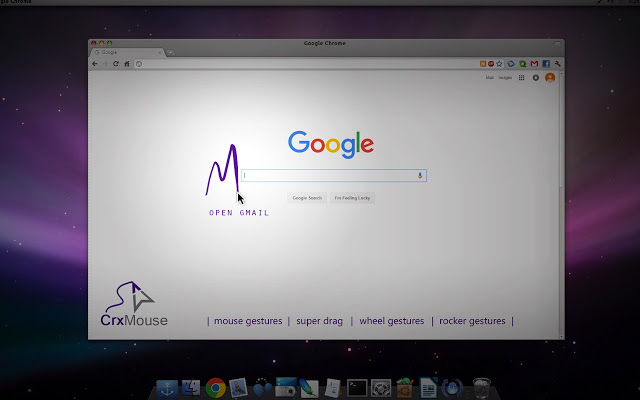Click the forward navigation arrow
The image size is (640, 400).
tap(105, 64)
